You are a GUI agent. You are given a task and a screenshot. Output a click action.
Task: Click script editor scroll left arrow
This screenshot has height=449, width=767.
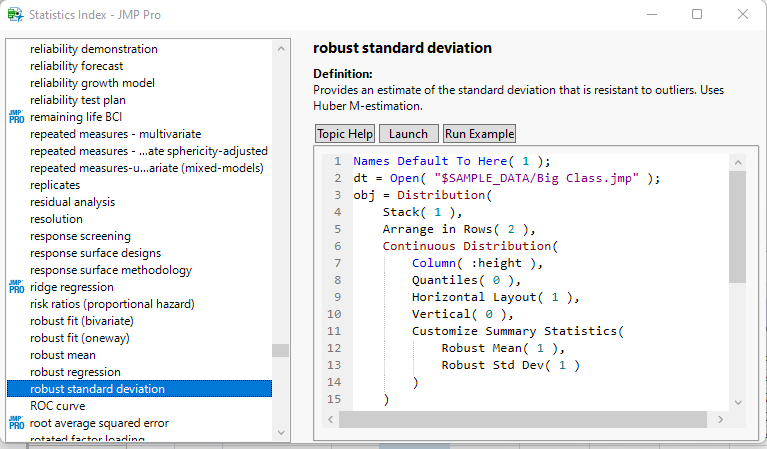click(331, 419)
